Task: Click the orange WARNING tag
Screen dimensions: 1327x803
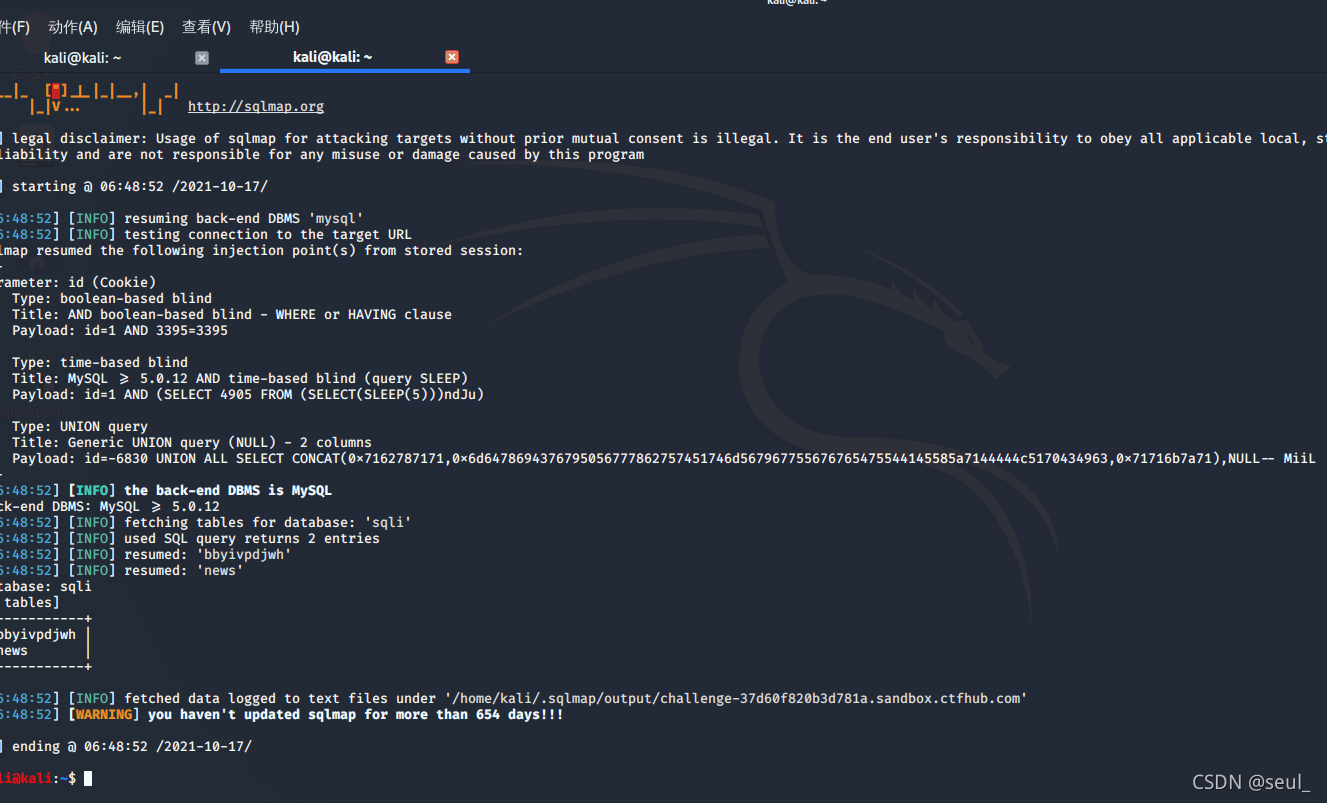Action: coord(104,714)
